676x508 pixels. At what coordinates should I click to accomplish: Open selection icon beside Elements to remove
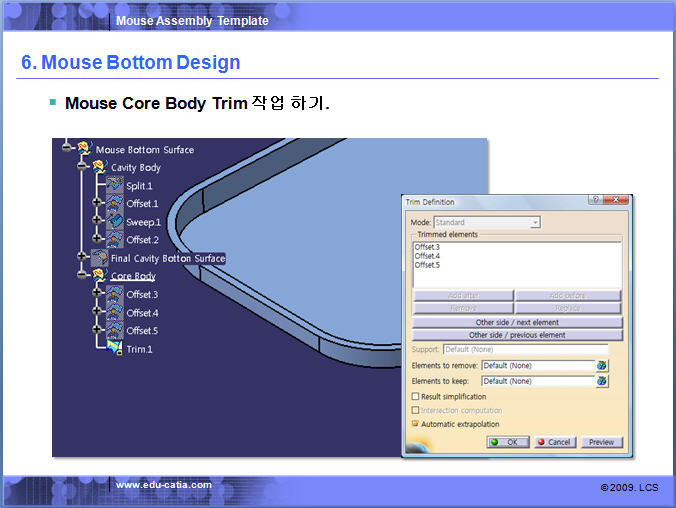(602, 365)
